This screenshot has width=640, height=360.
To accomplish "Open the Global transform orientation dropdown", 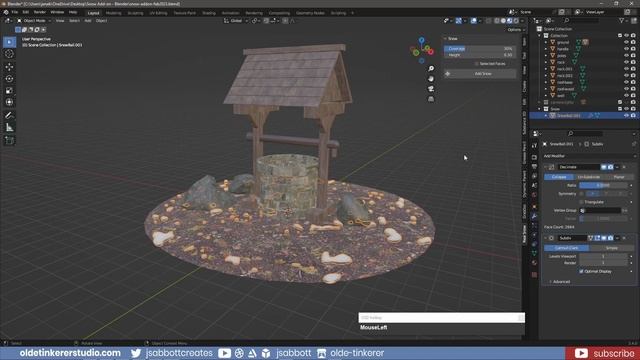I will tap(236, 20).
